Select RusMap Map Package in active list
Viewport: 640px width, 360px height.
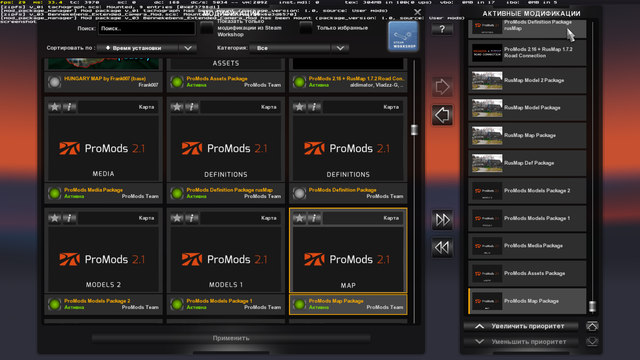coord(527,135)
